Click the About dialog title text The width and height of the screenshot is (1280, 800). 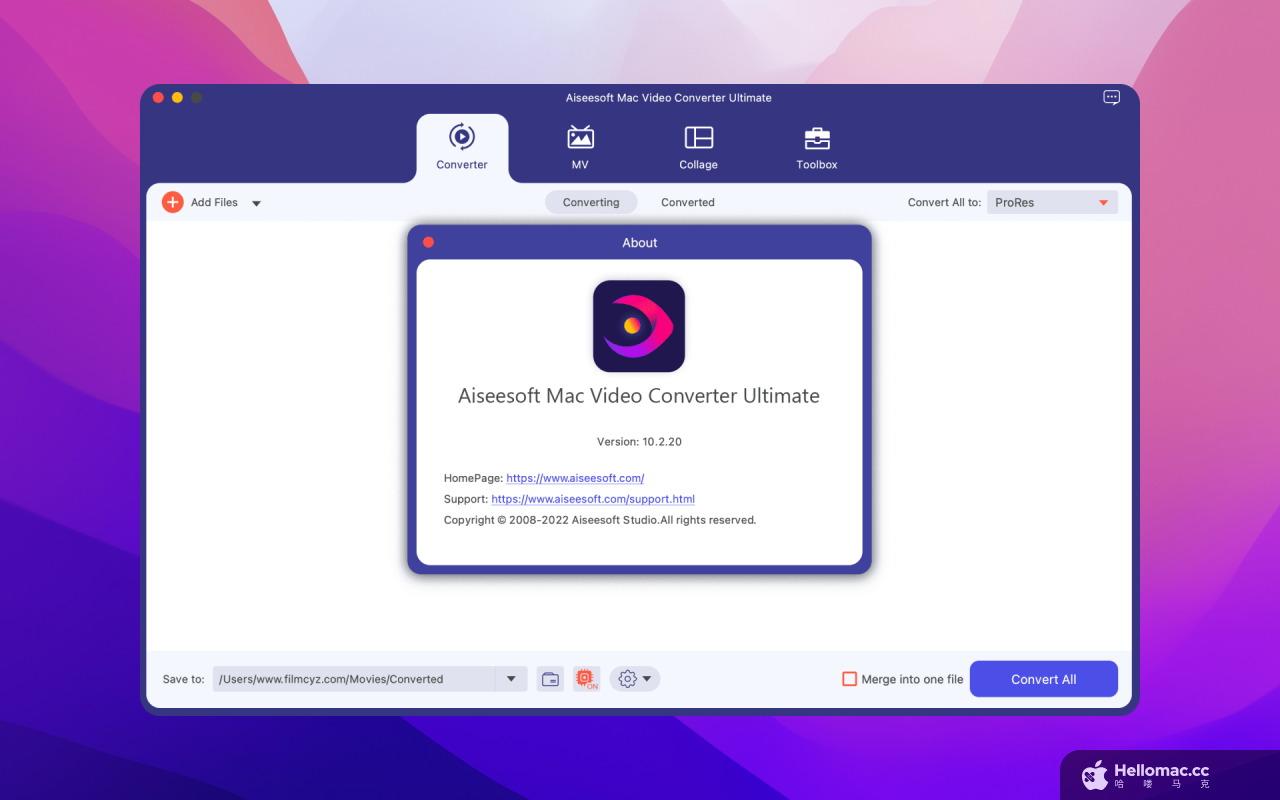coord(639,242)
